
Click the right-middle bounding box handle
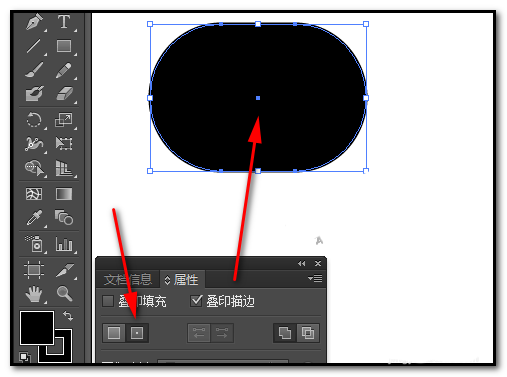coord(366,98)
